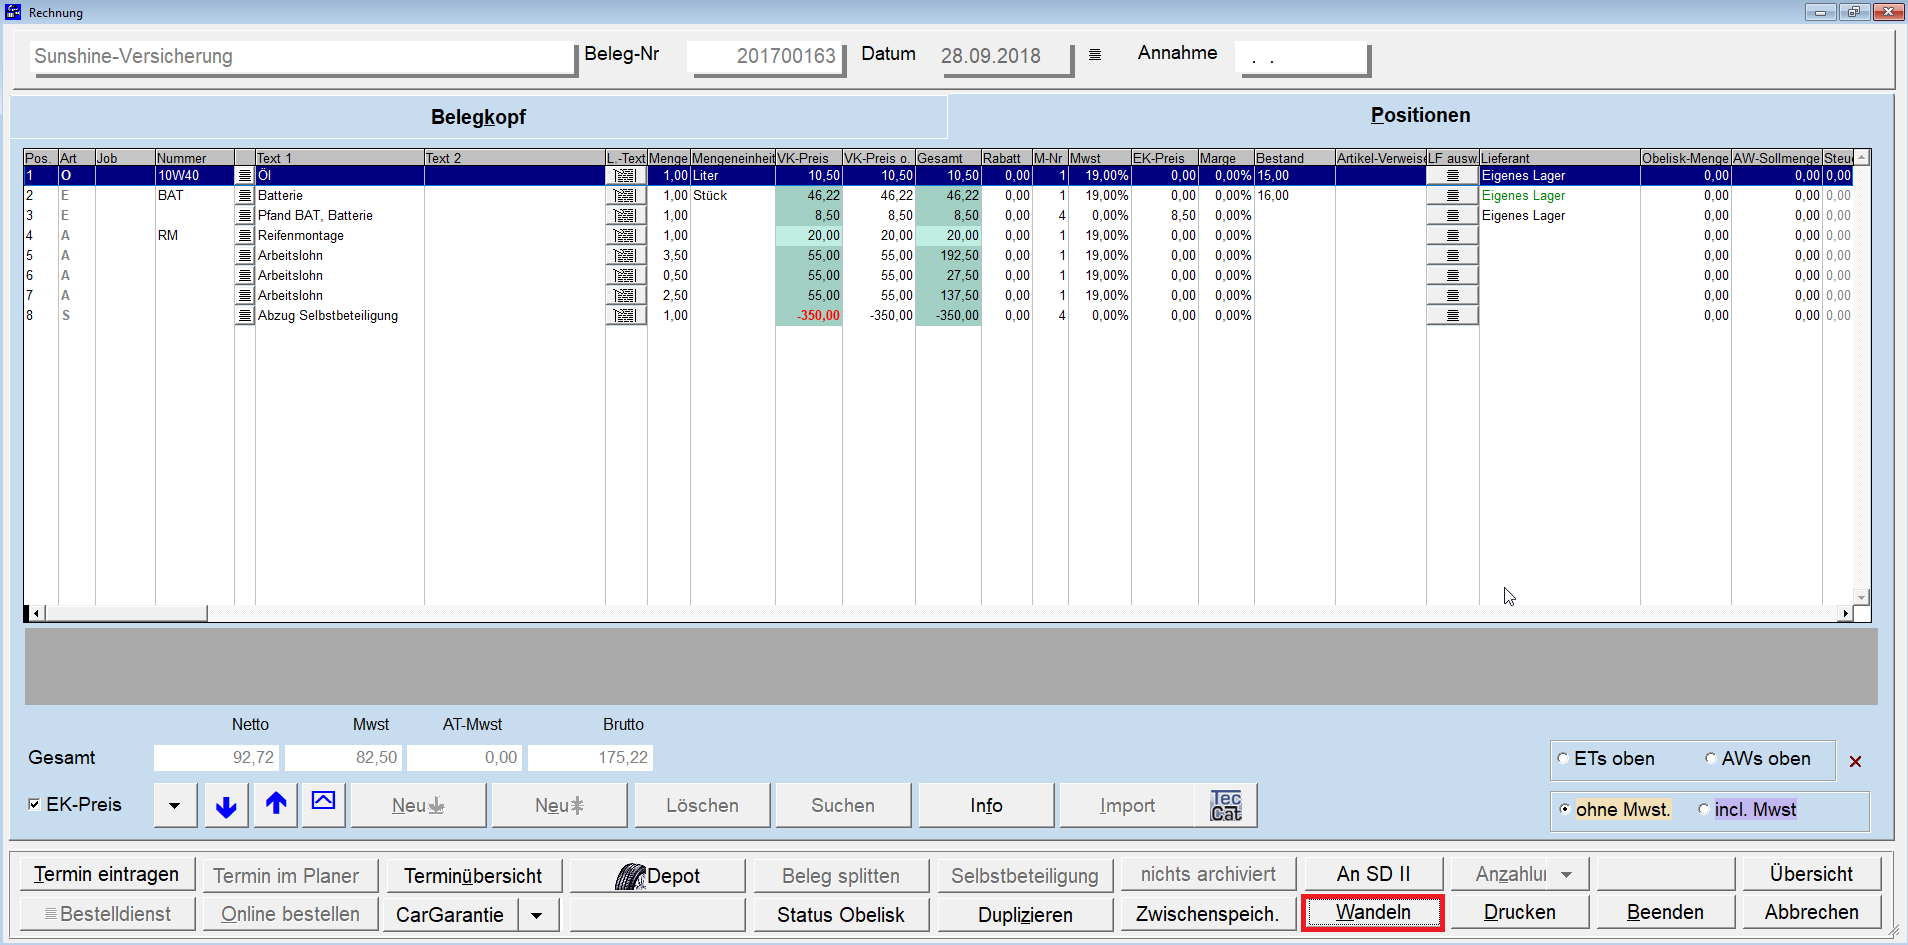1908x945 pixels.
Task: Click the red X next to AWs oben
Action: tap(1855, 761)
